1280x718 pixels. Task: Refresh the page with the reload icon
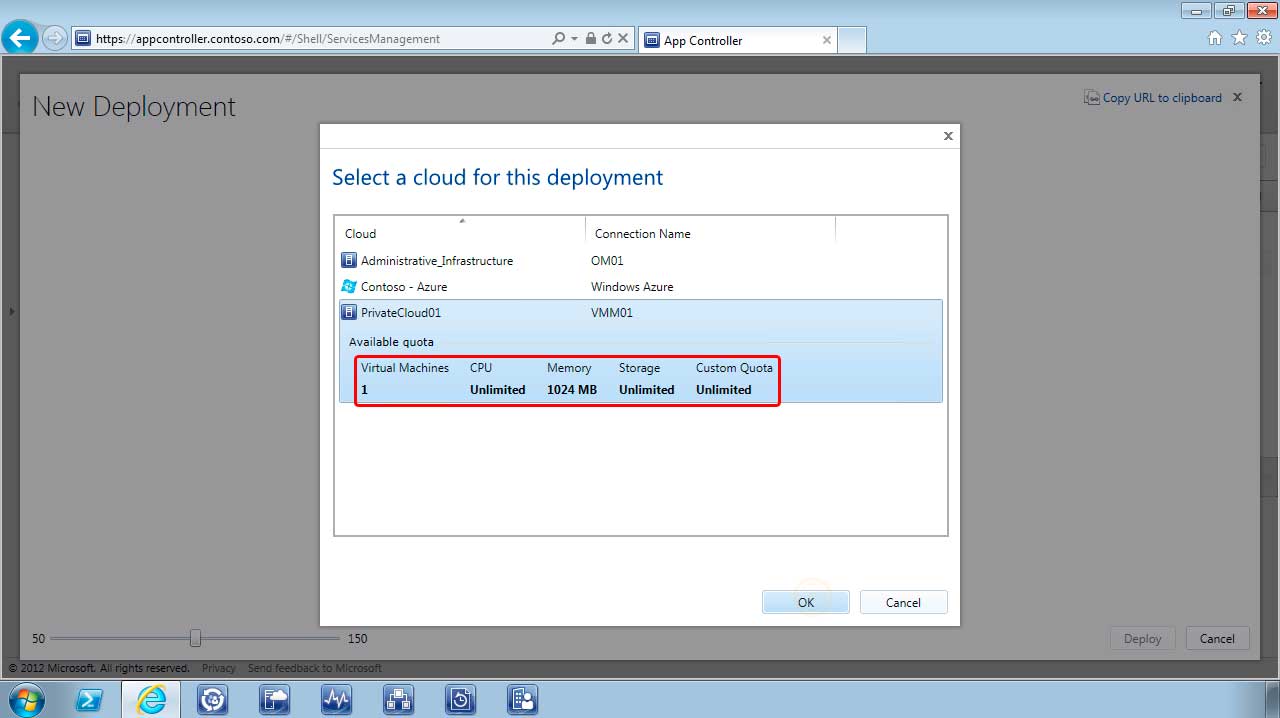[606, 38]
